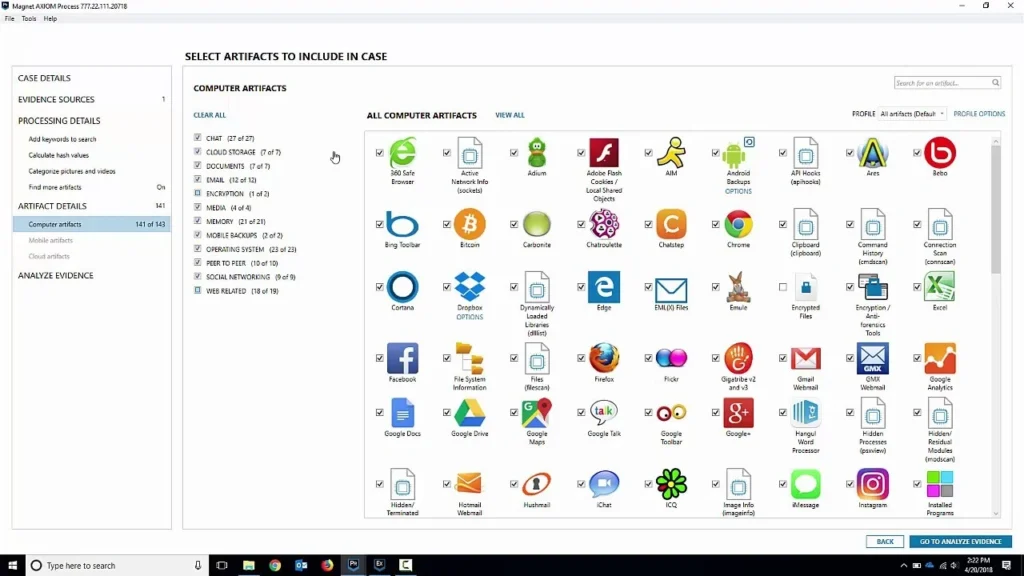
Task: Open File Explorer from the taskbar
Action: click(x=249, y=566)
